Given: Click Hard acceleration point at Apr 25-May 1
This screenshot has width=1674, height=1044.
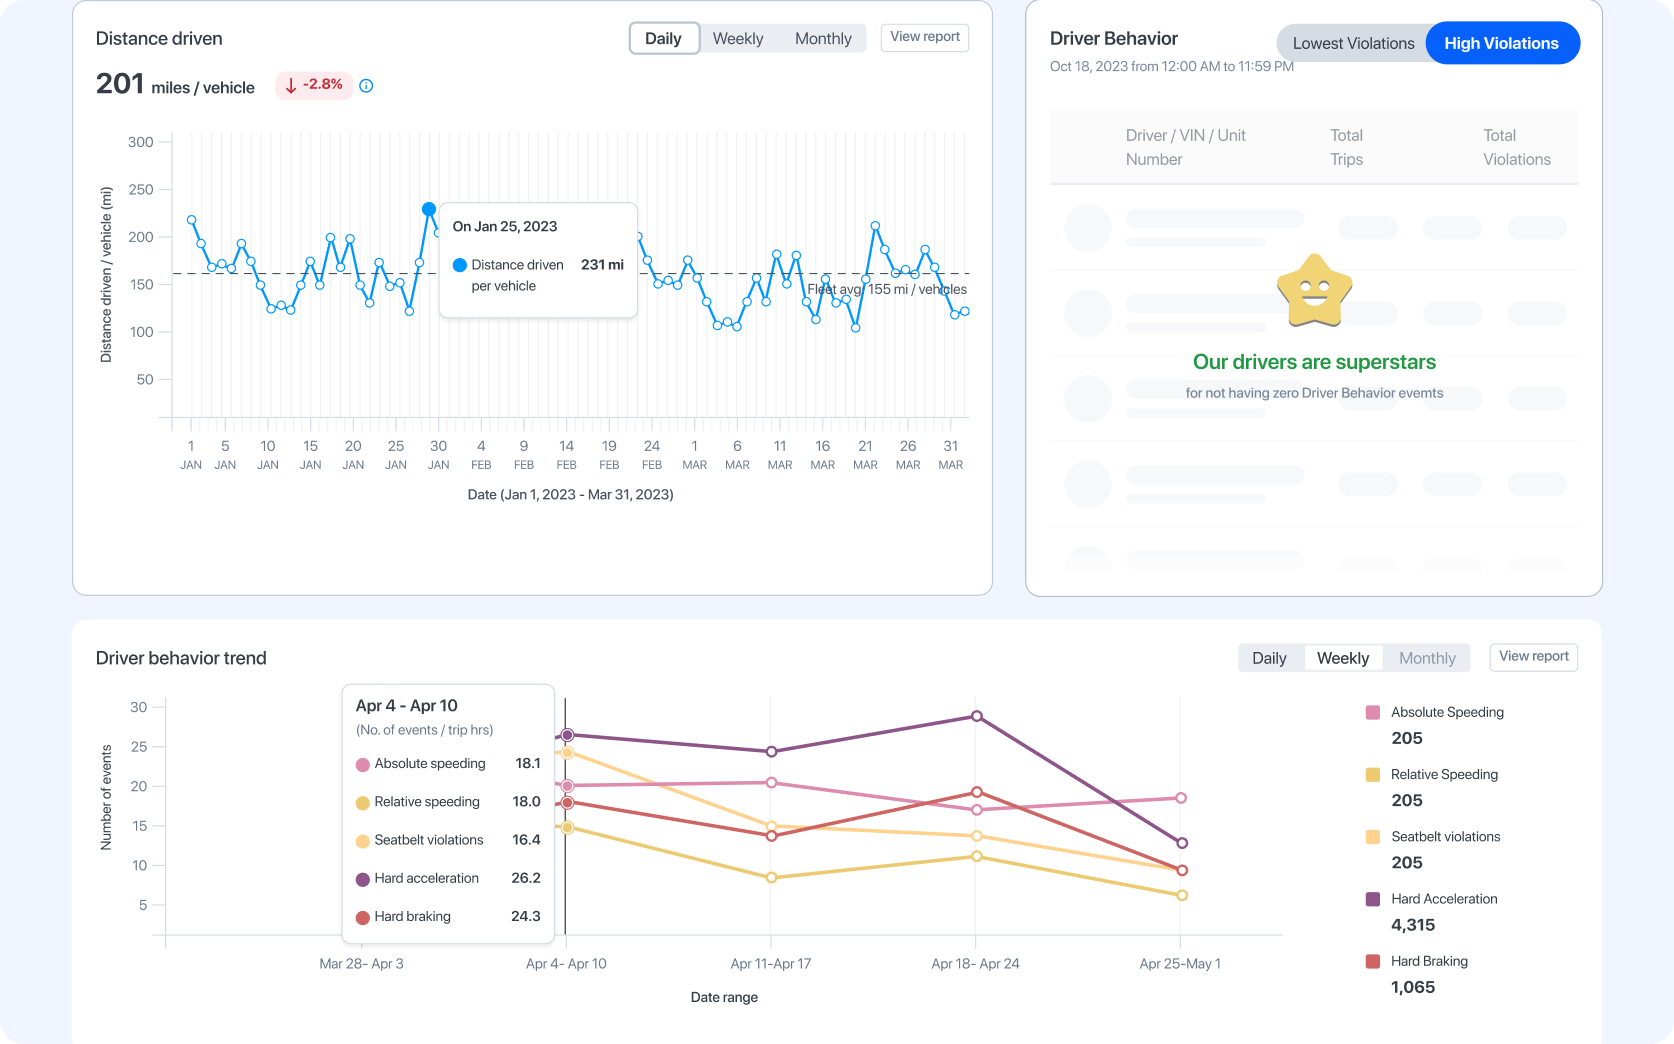Looking at the screenshot, I should pyautogui.click(x=1182, y=843).
